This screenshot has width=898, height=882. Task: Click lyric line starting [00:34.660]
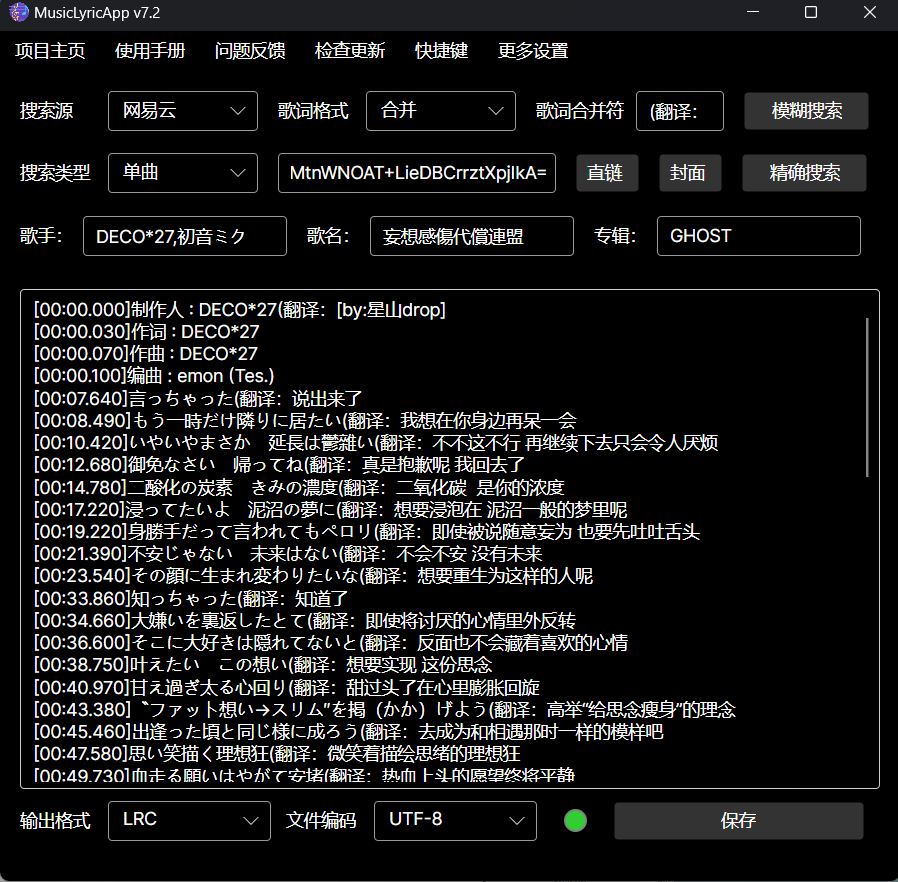305,621
